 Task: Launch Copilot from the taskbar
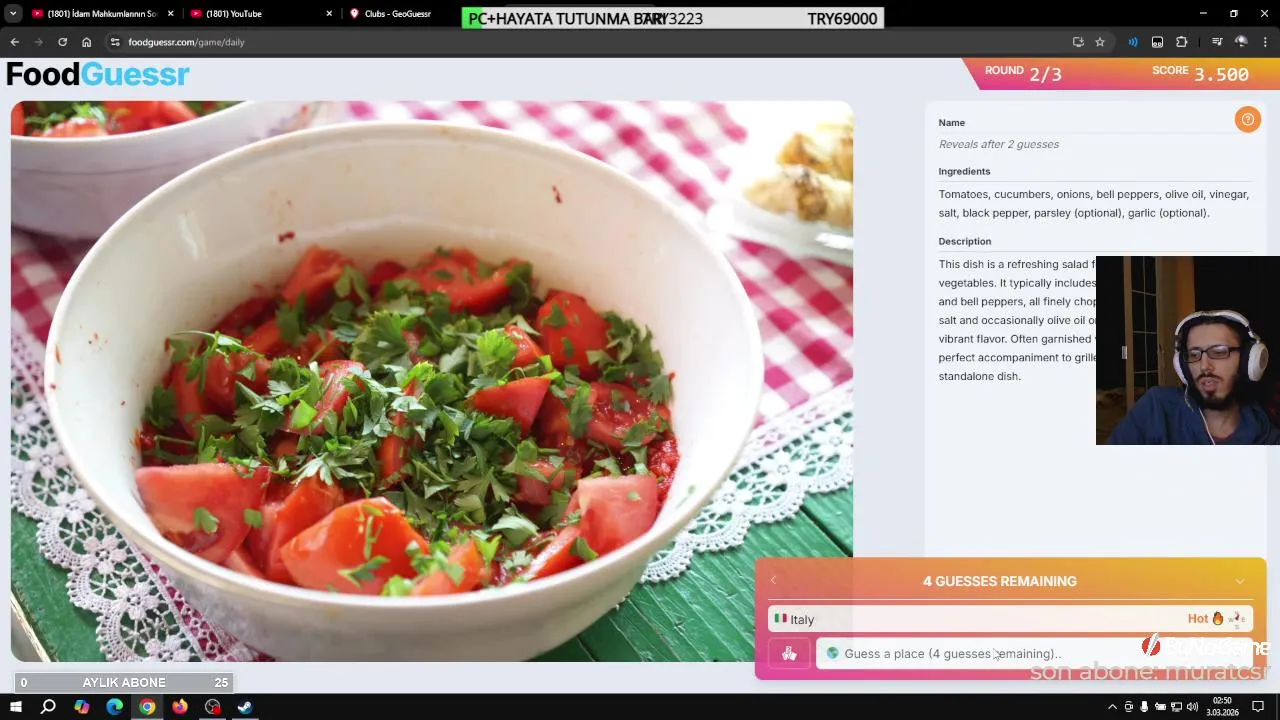[81, 707]
